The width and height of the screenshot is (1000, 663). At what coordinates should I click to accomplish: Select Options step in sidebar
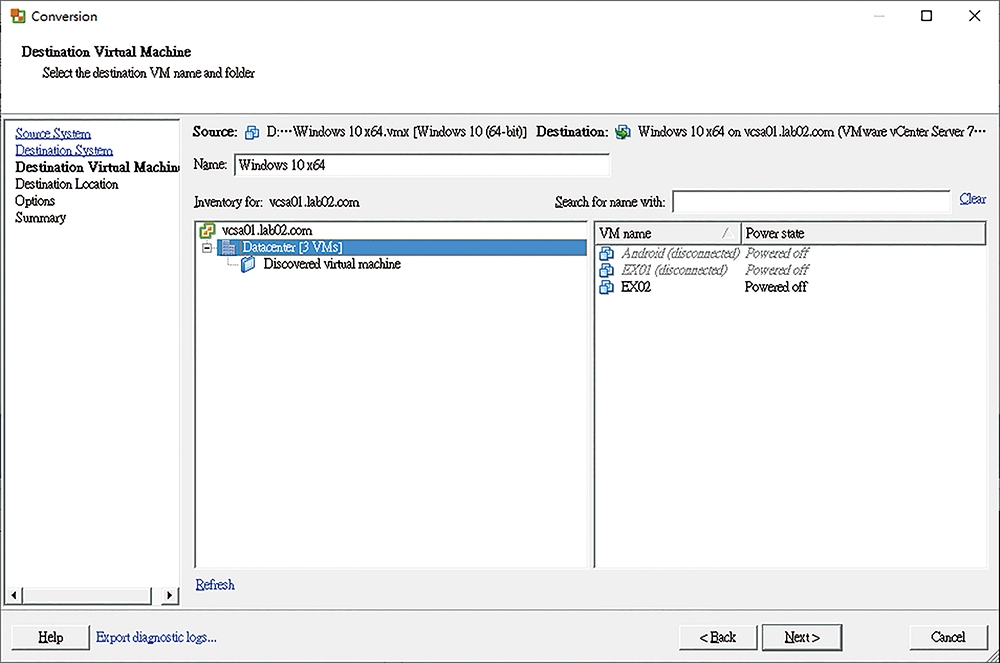(35, 201)
